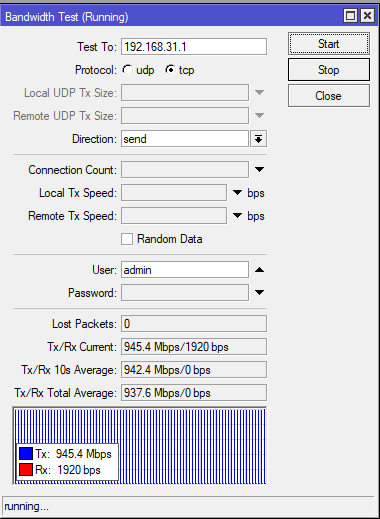Viewport: 380px width, 519px height.
Task: Close window with title bar X
Action: (367, 16)
